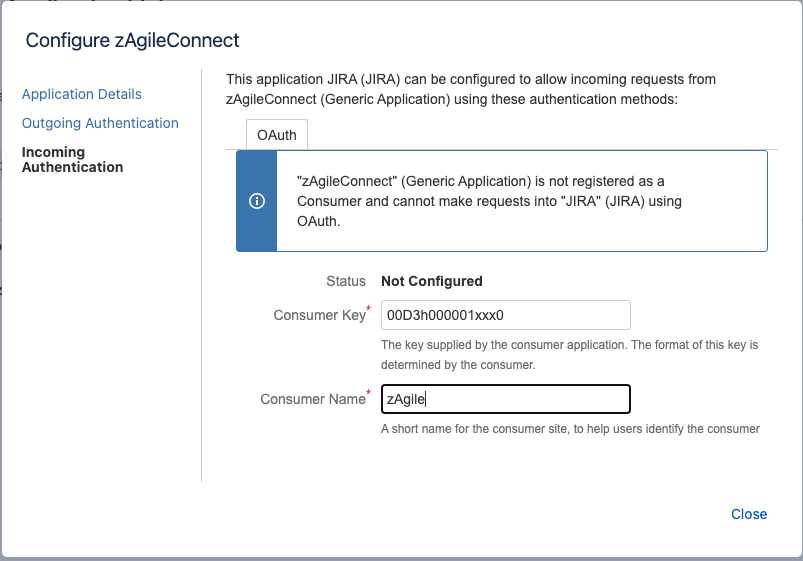The image size is (803, 561).
Task: Click the info icon in the blue banner
Action: tap(256, 201)
